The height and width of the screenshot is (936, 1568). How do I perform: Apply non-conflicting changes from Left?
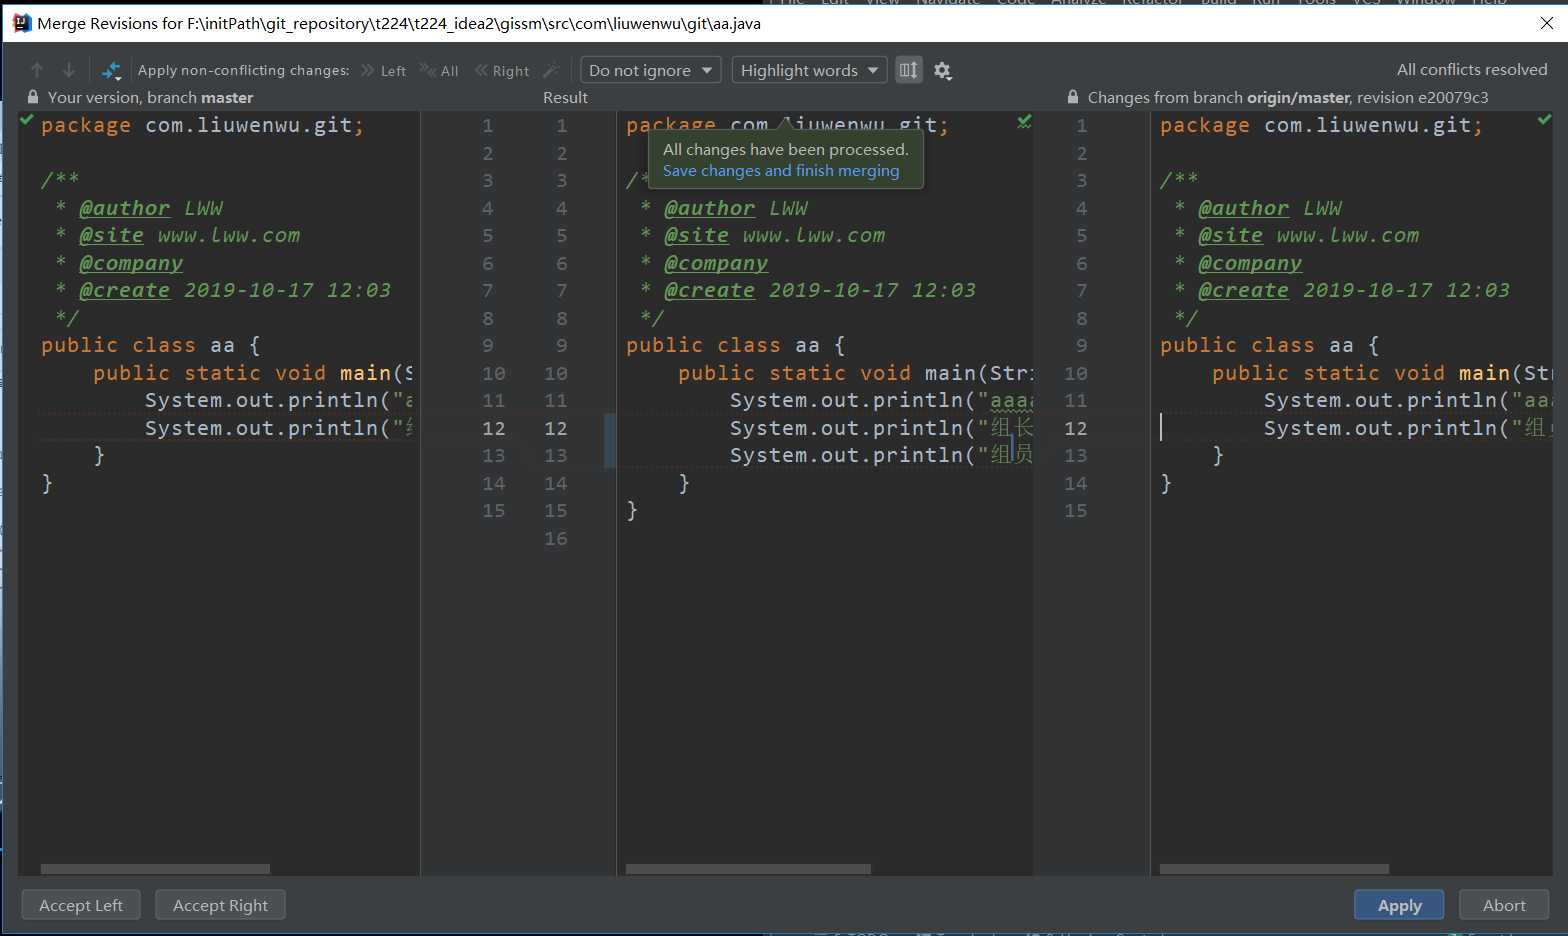click(384, 70)
